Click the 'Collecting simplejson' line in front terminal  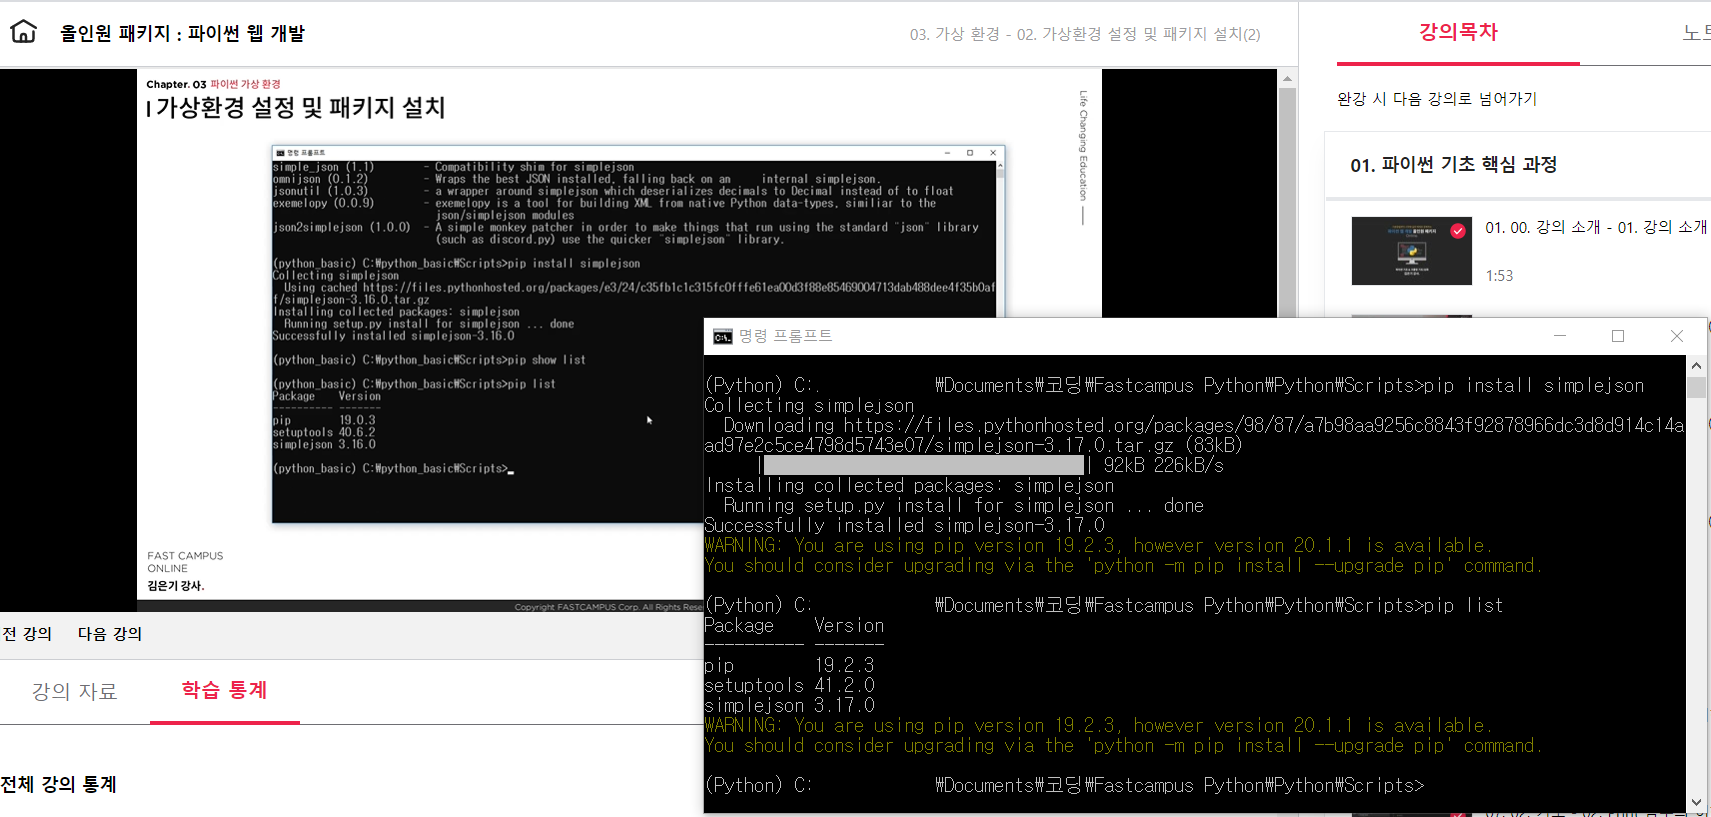click(809, 405)
